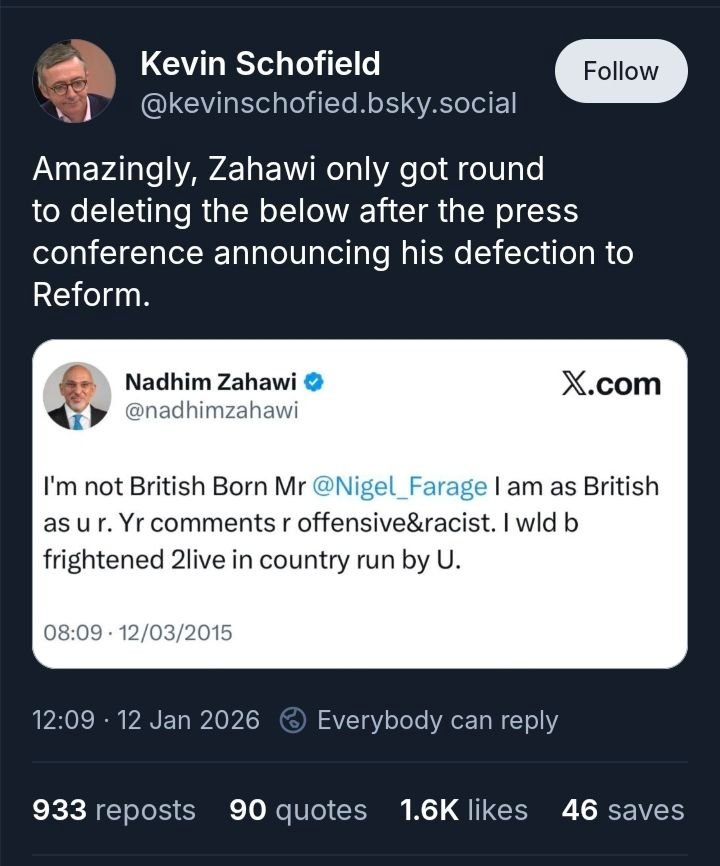Click the post text about Zahawi's defection
Screen dimensions: 720x866
coord(332,232)
